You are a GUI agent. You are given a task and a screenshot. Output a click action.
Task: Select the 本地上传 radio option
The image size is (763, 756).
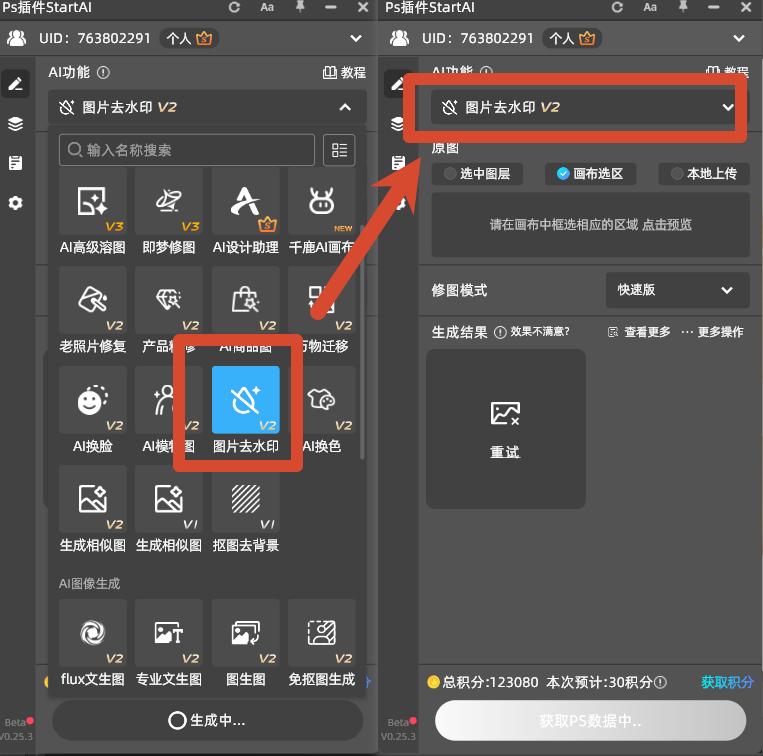[704, 174]
